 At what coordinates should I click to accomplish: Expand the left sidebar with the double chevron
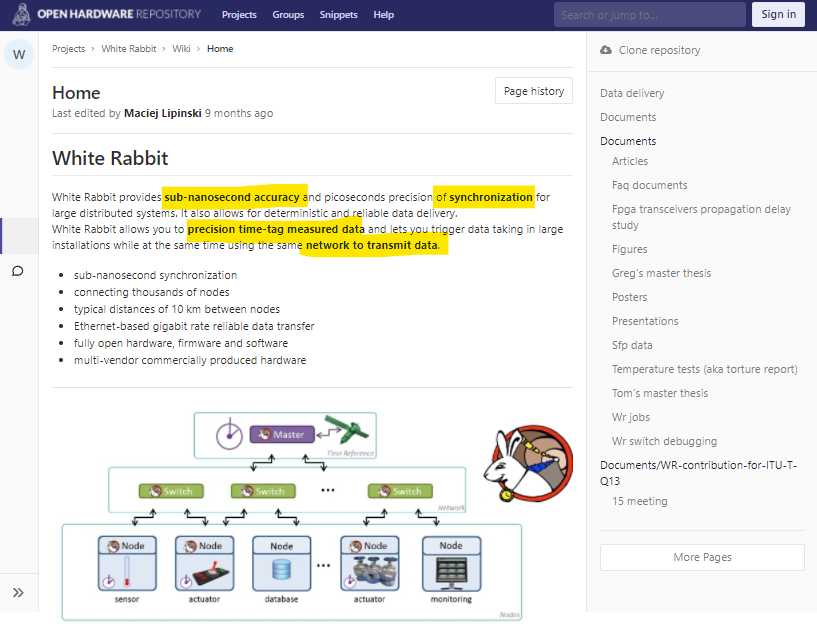(18, 593)
